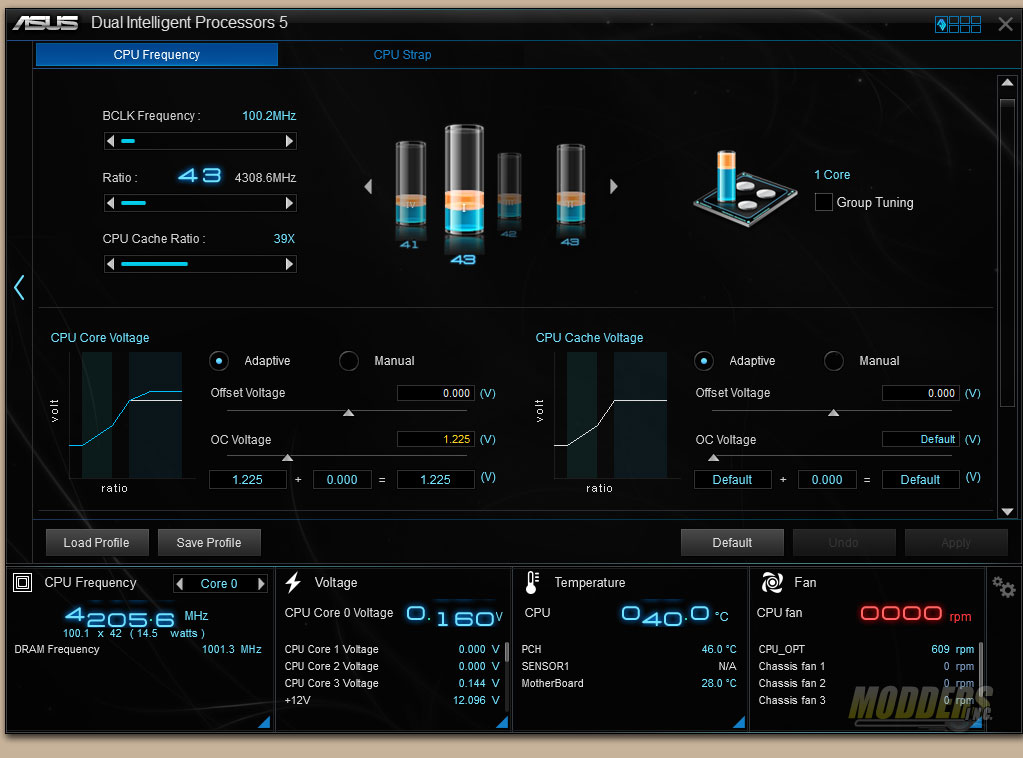Collapse side panel with left chevron

(20, 287)
